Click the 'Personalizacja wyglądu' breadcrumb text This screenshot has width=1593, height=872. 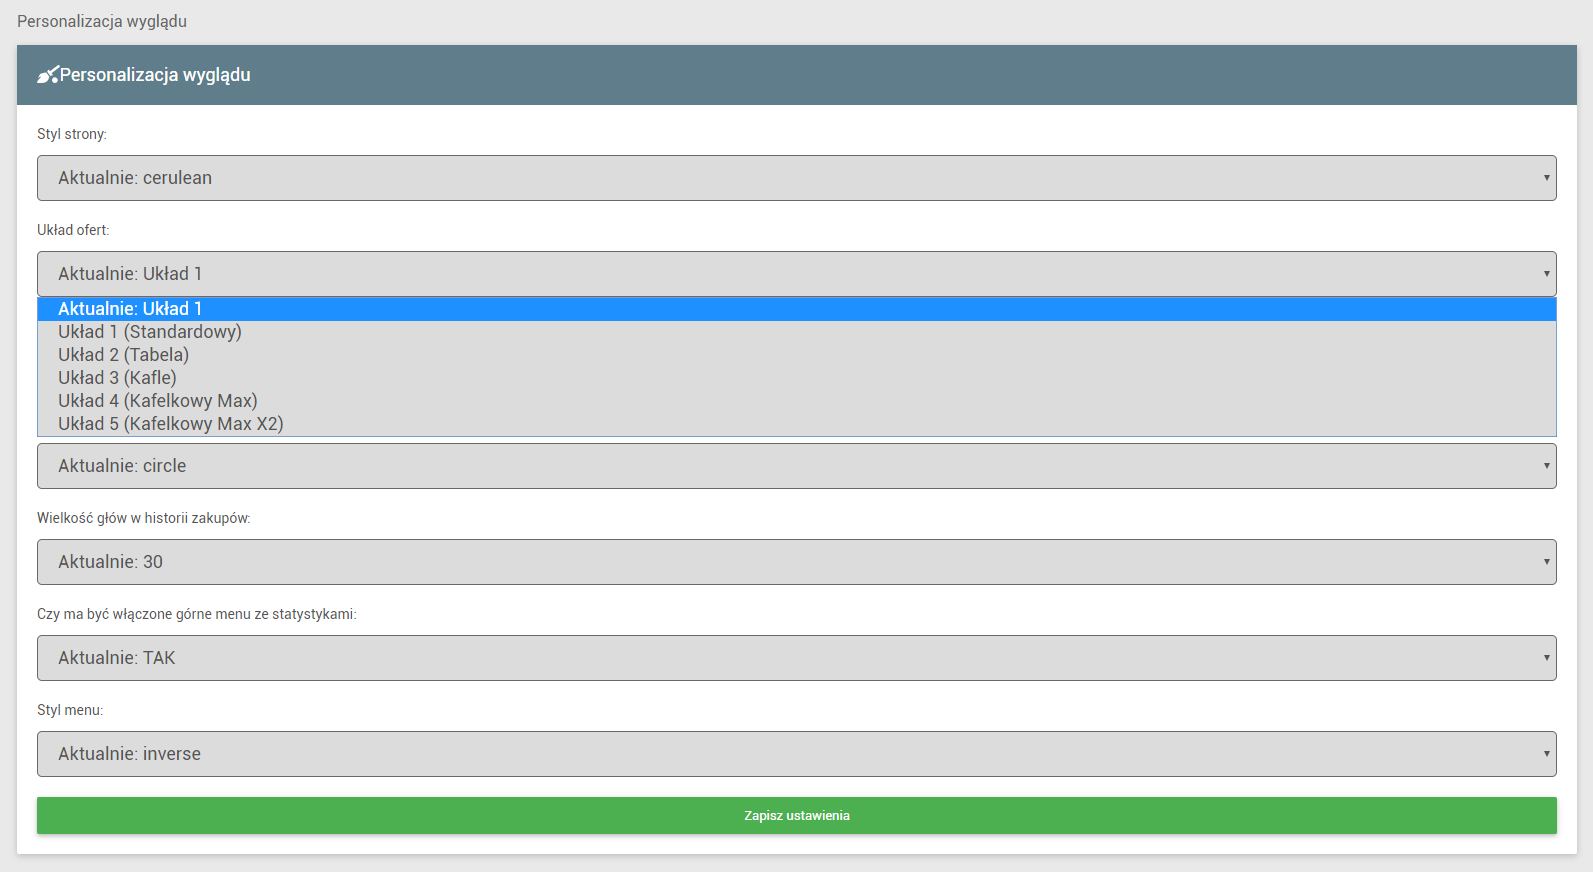102,21
